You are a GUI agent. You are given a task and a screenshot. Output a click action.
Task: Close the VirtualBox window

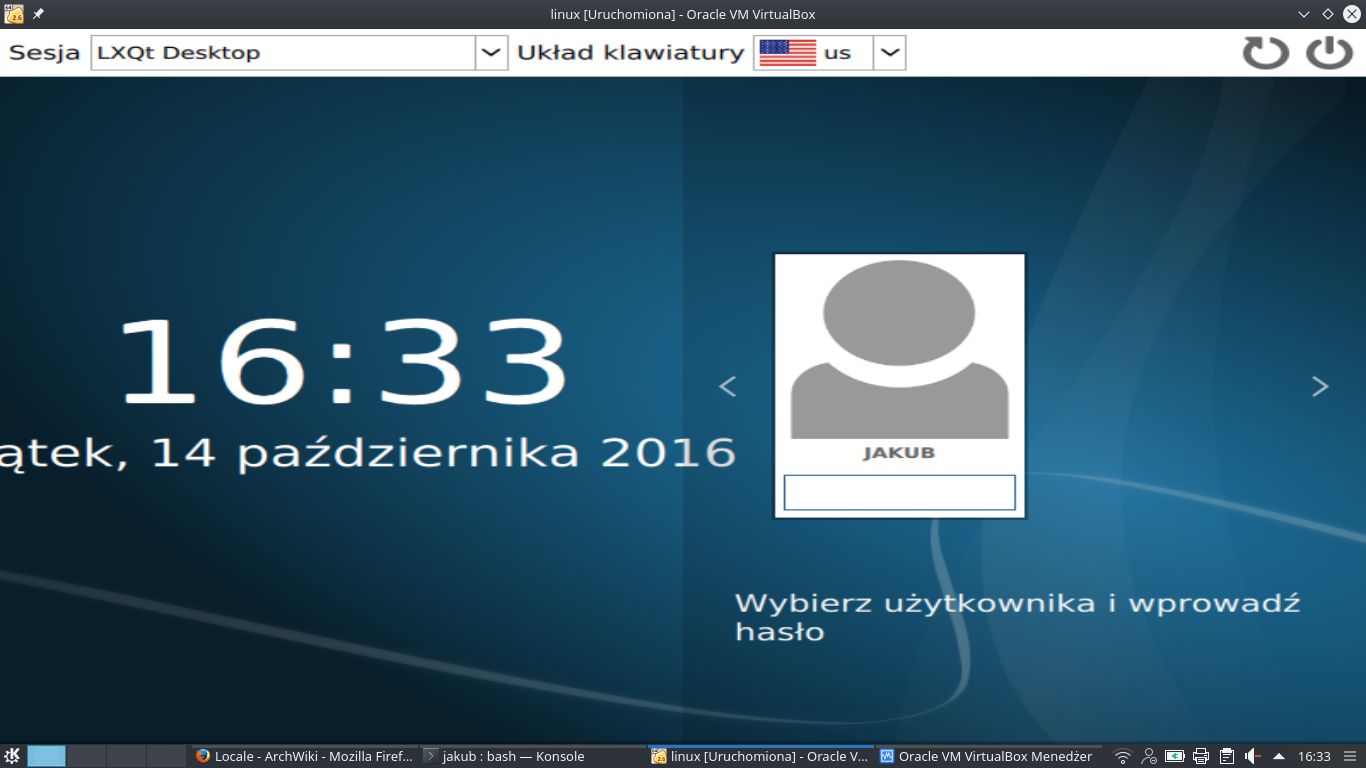(x=1351, y=14)
